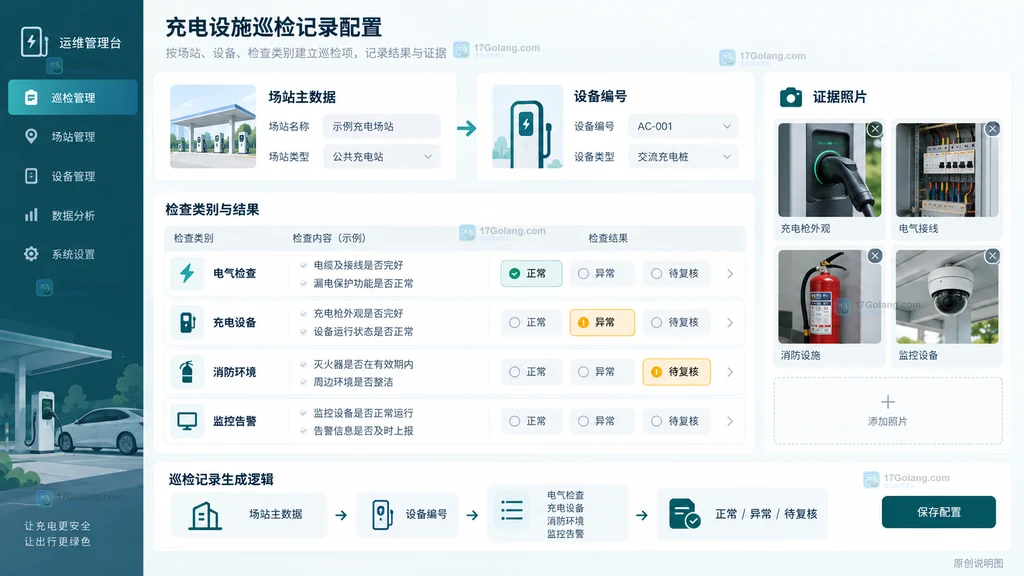This screenshot has height=576, width=1024.
Task: Open the 设备类型 交流充电桩 dropdown
Action: pos(683,157)
